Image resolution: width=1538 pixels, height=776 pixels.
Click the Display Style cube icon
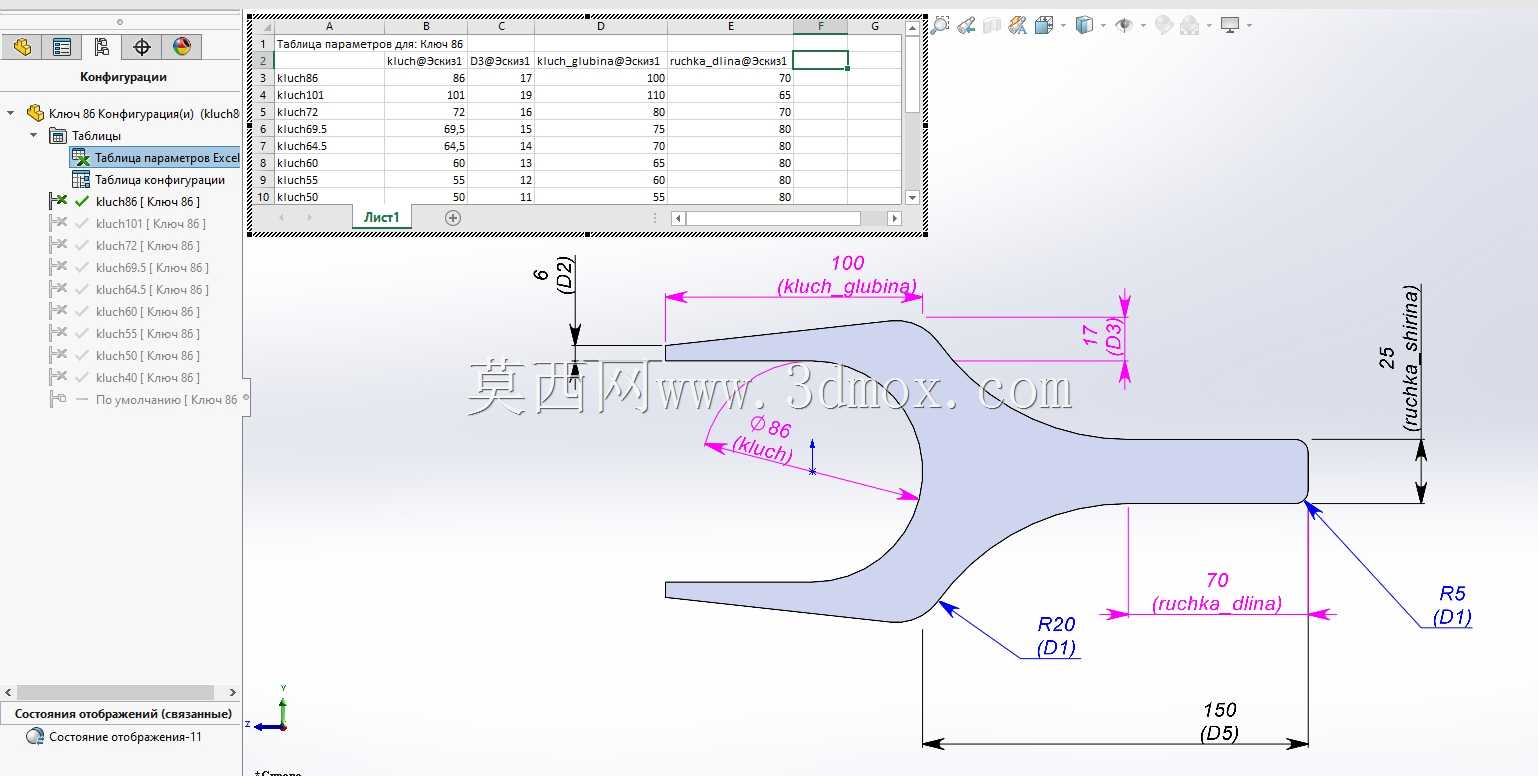pyautogui.click(x=1084, y=26)
